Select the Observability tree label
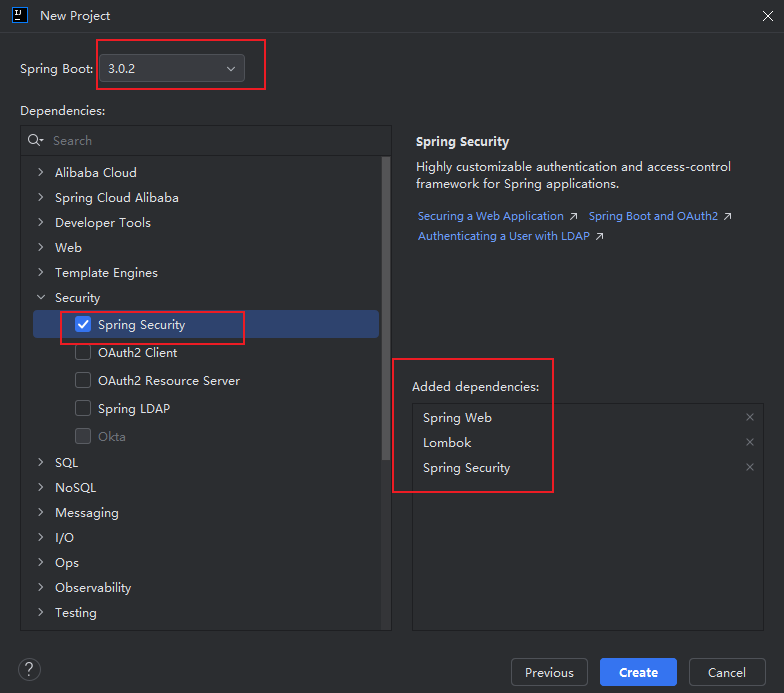 pos(93,588)
